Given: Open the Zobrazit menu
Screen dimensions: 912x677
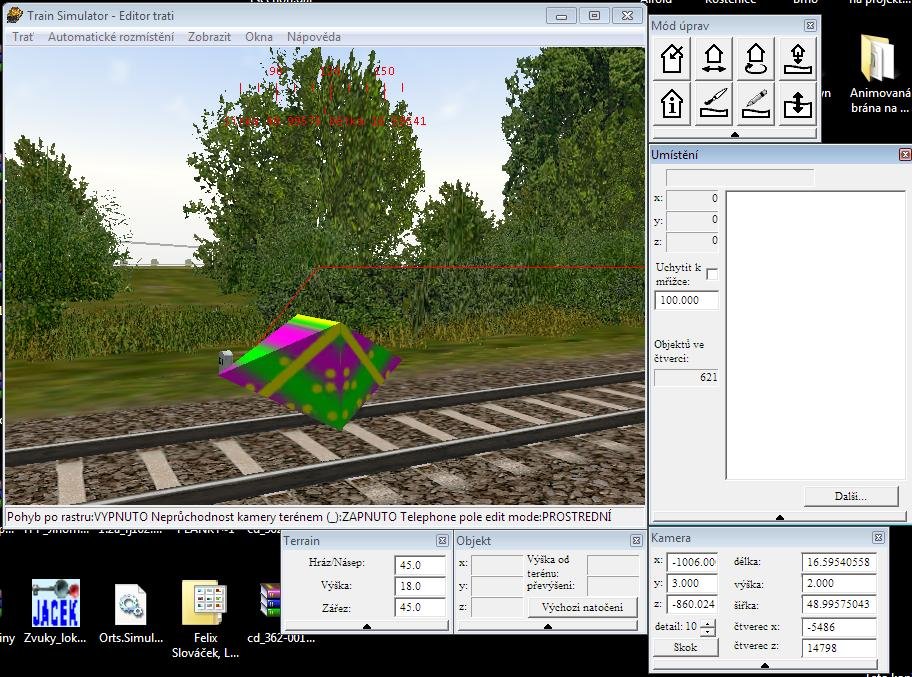Looking at the screenshot, I should [x=209, y=37].
